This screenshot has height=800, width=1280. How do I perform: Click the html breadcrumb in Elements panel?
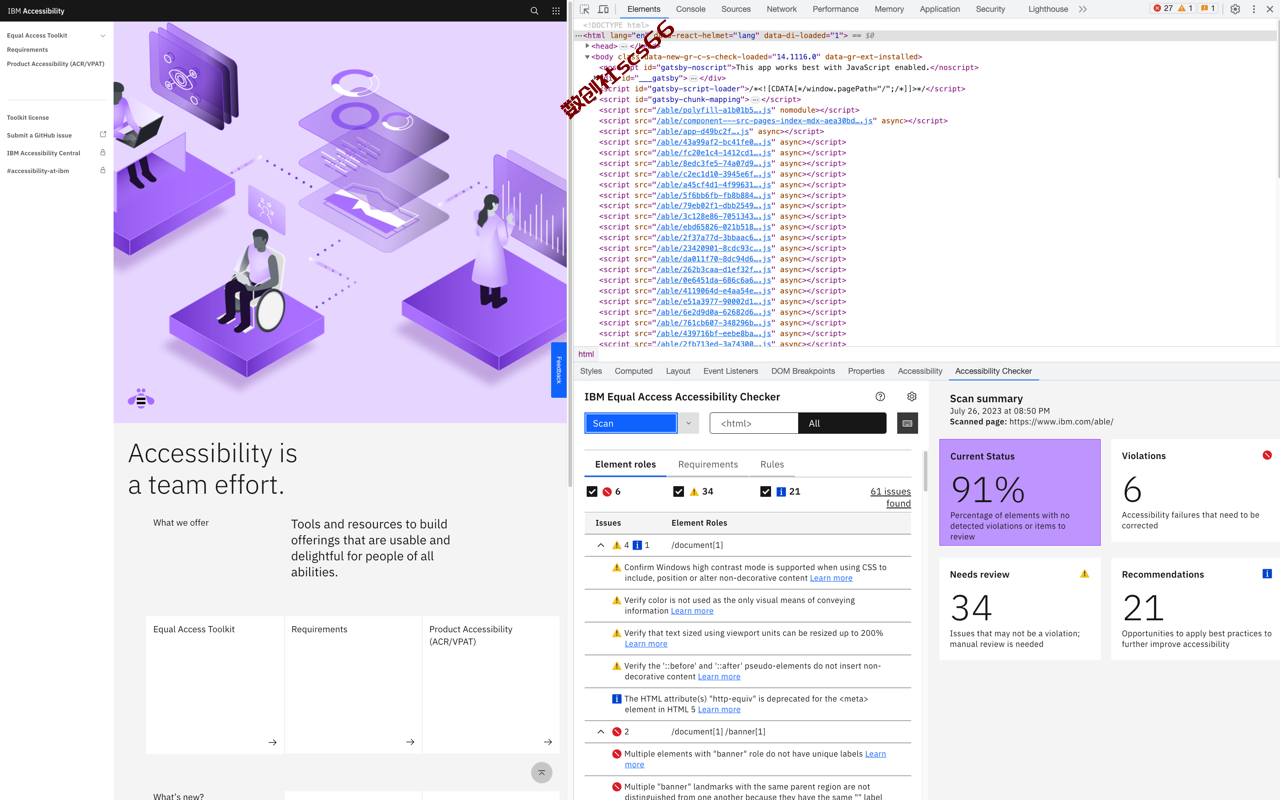[586, 354]
